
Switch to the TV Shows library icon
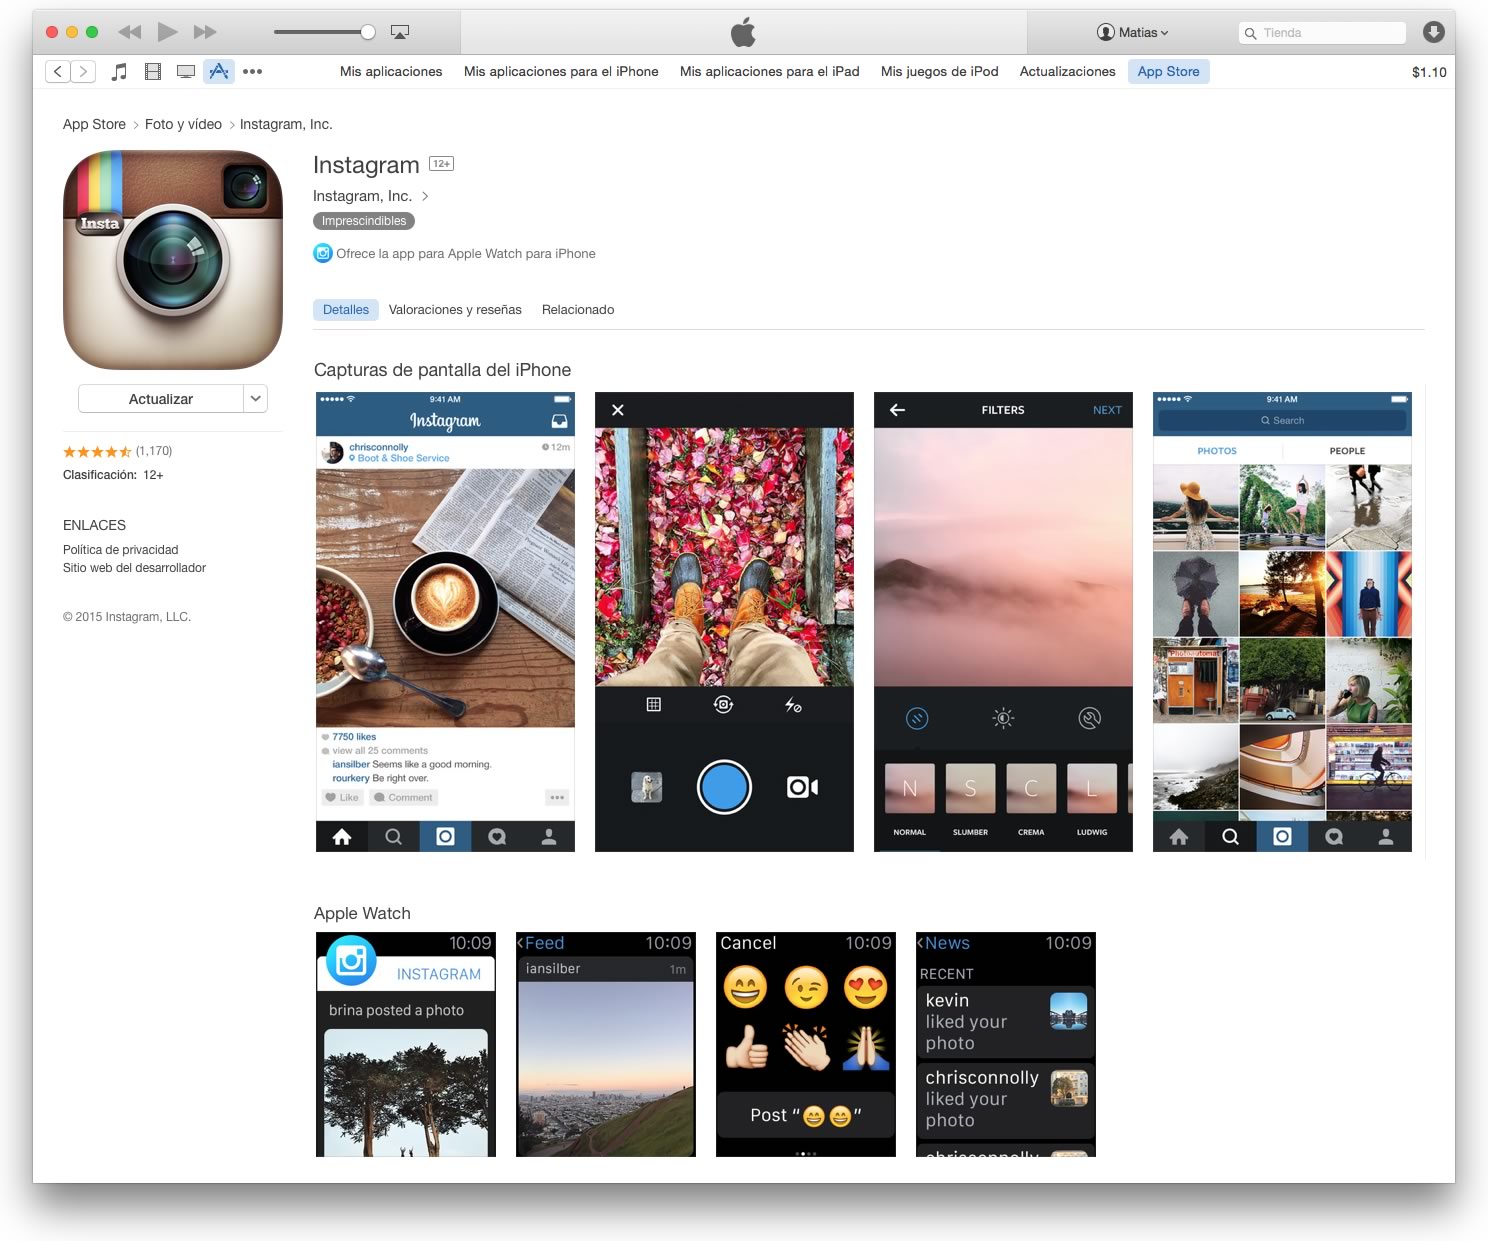point(186,71)
